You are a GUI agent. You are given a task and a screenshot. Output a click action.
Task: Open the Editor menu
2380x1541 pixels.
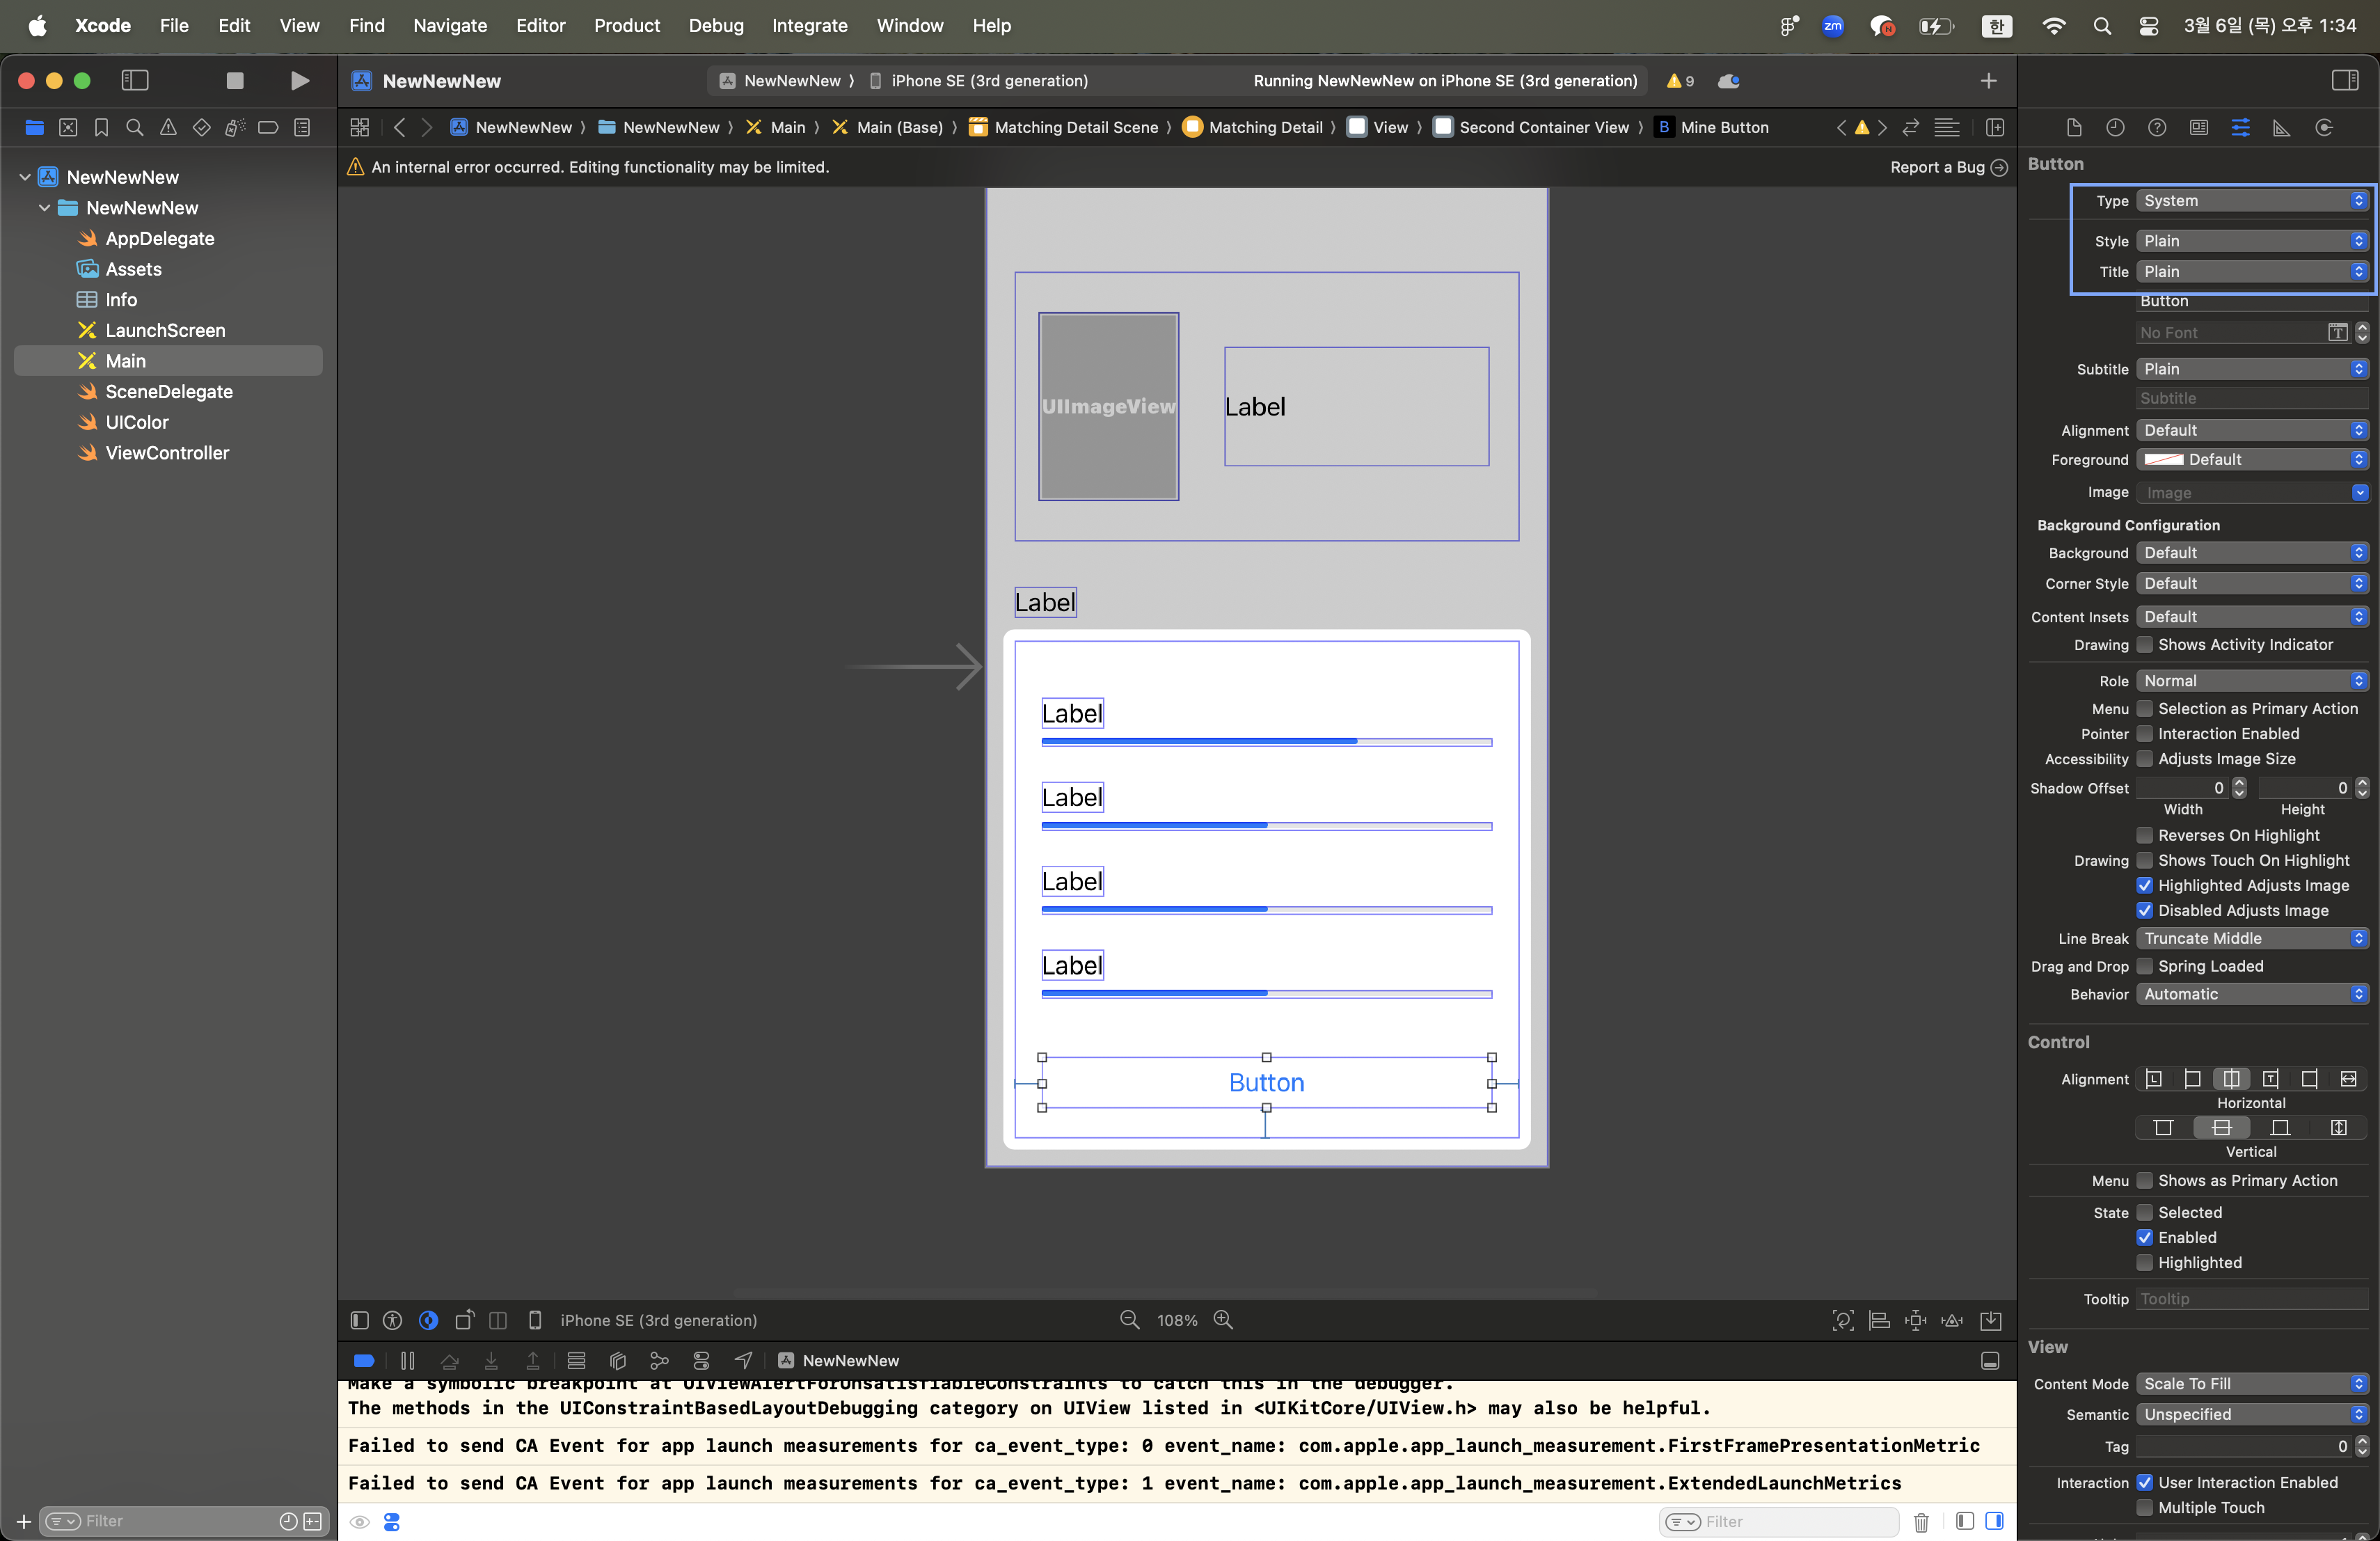(x=540, y=25)
